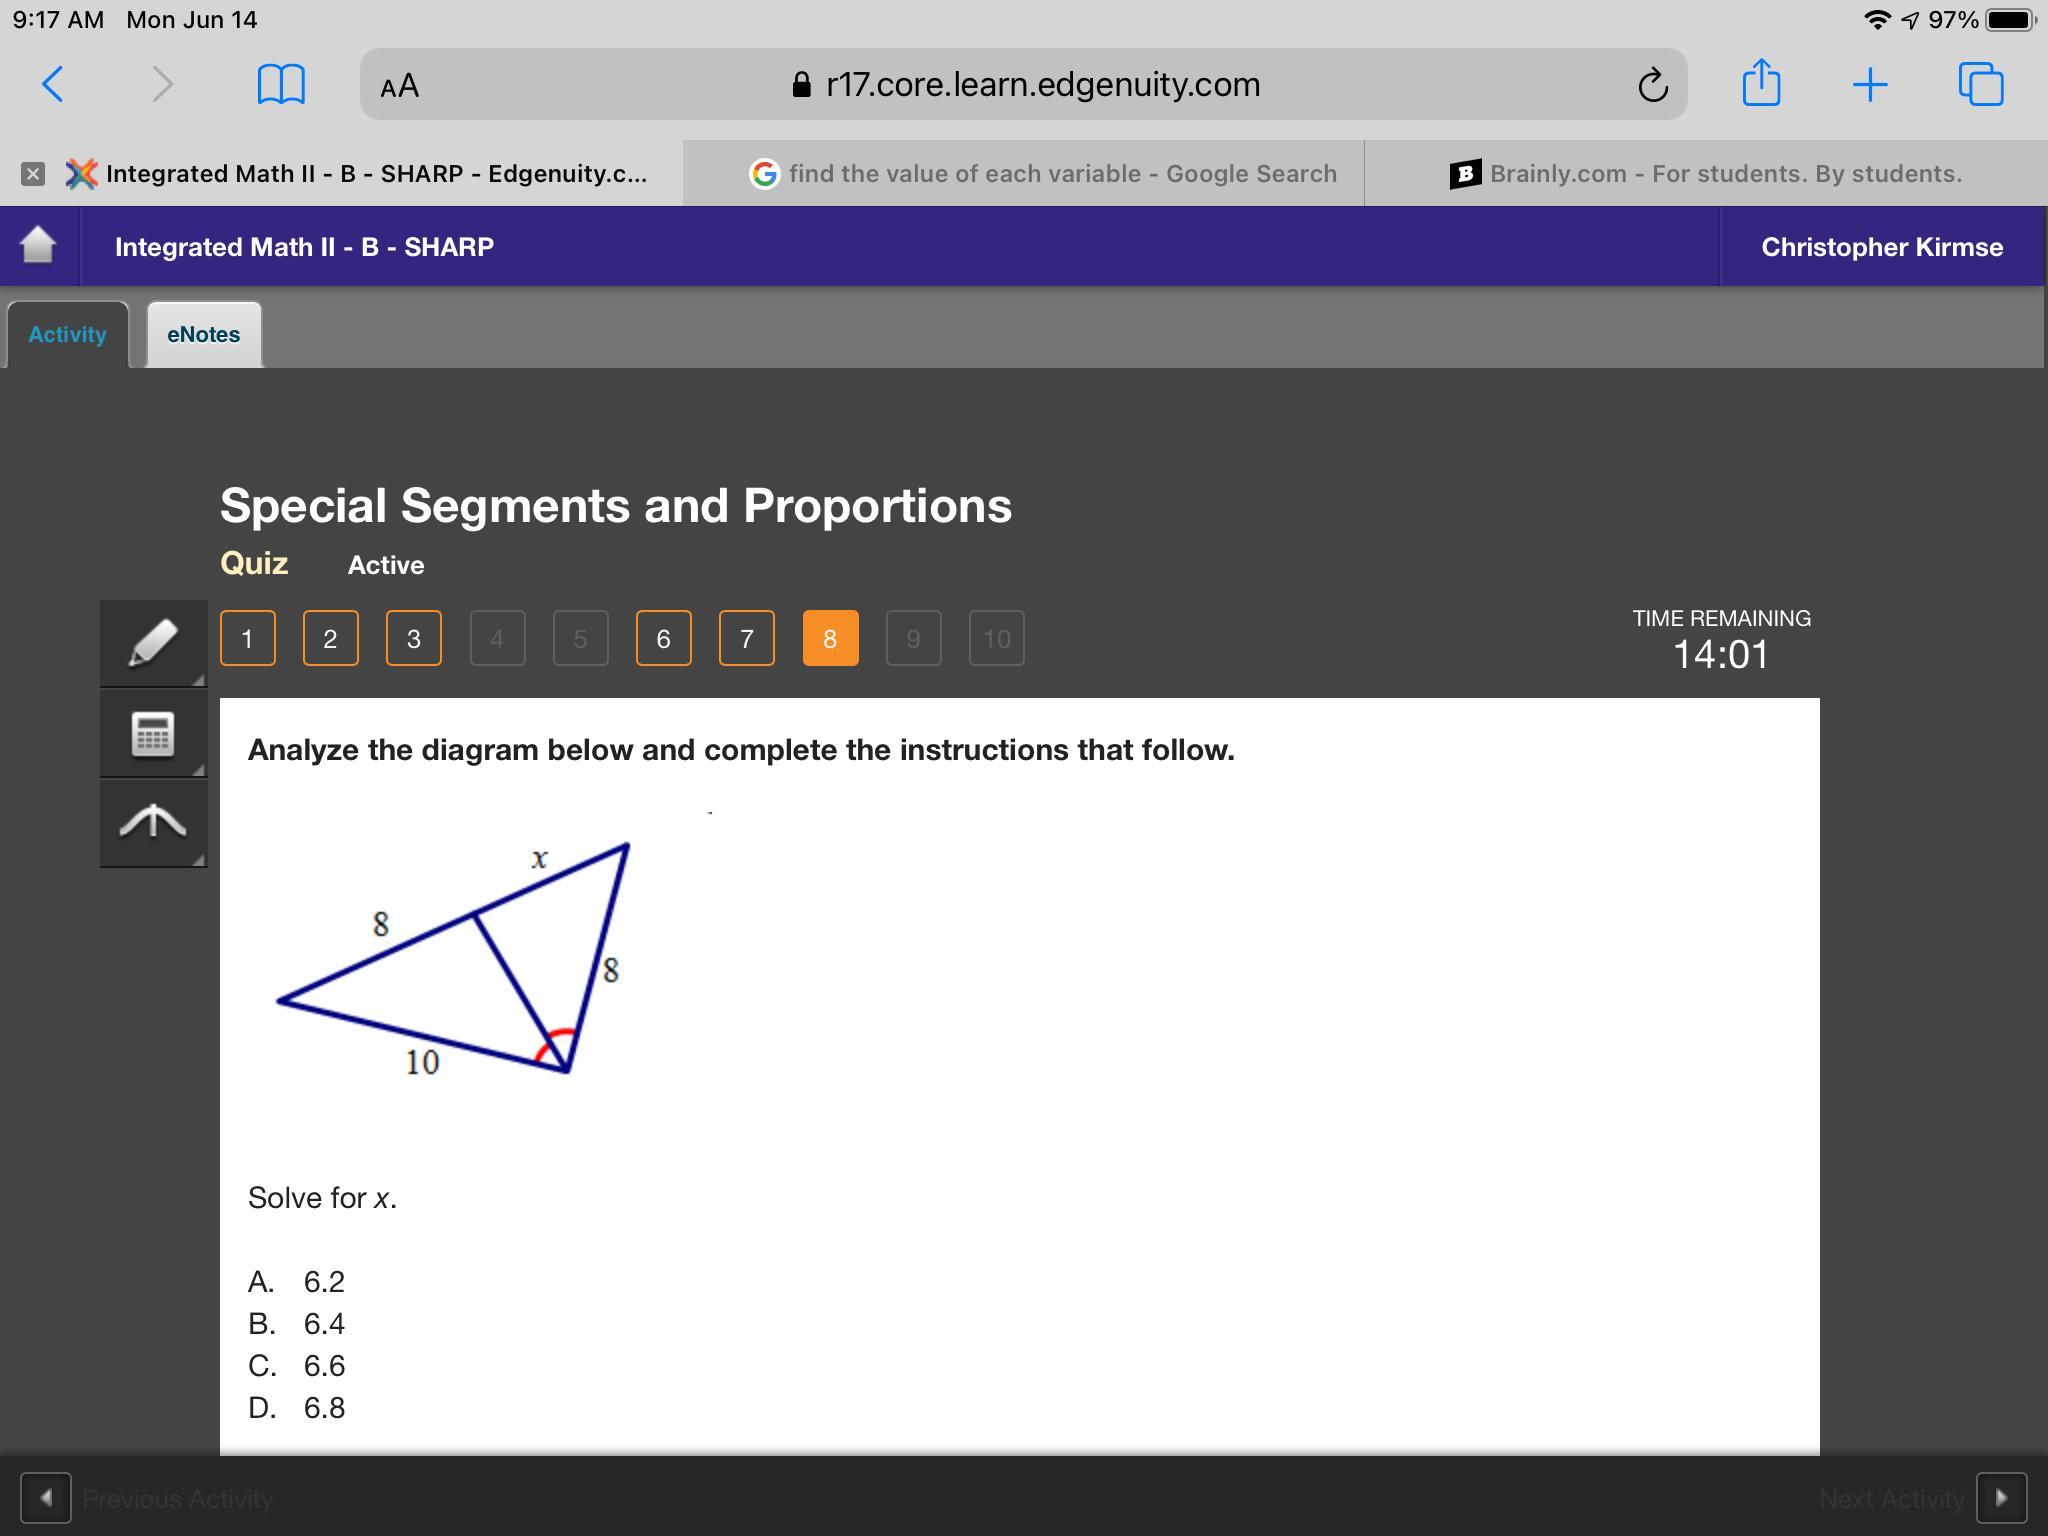
Task: Open the Brainly.com browser tab
Action: (1706, 174)
